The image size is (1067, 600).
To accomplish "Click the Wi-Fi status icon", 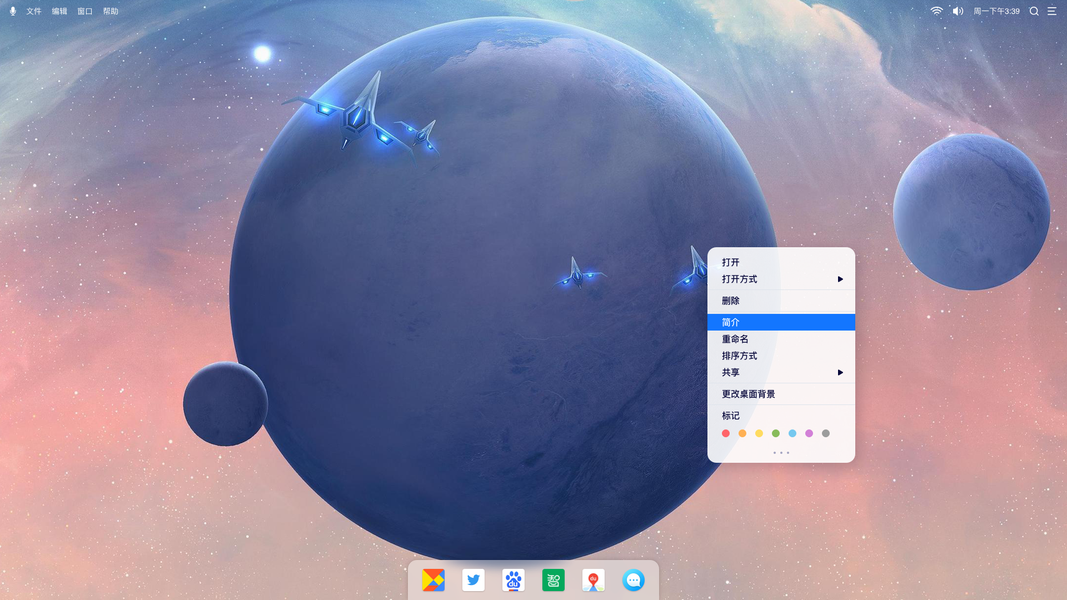I will (x=936, y=11).
